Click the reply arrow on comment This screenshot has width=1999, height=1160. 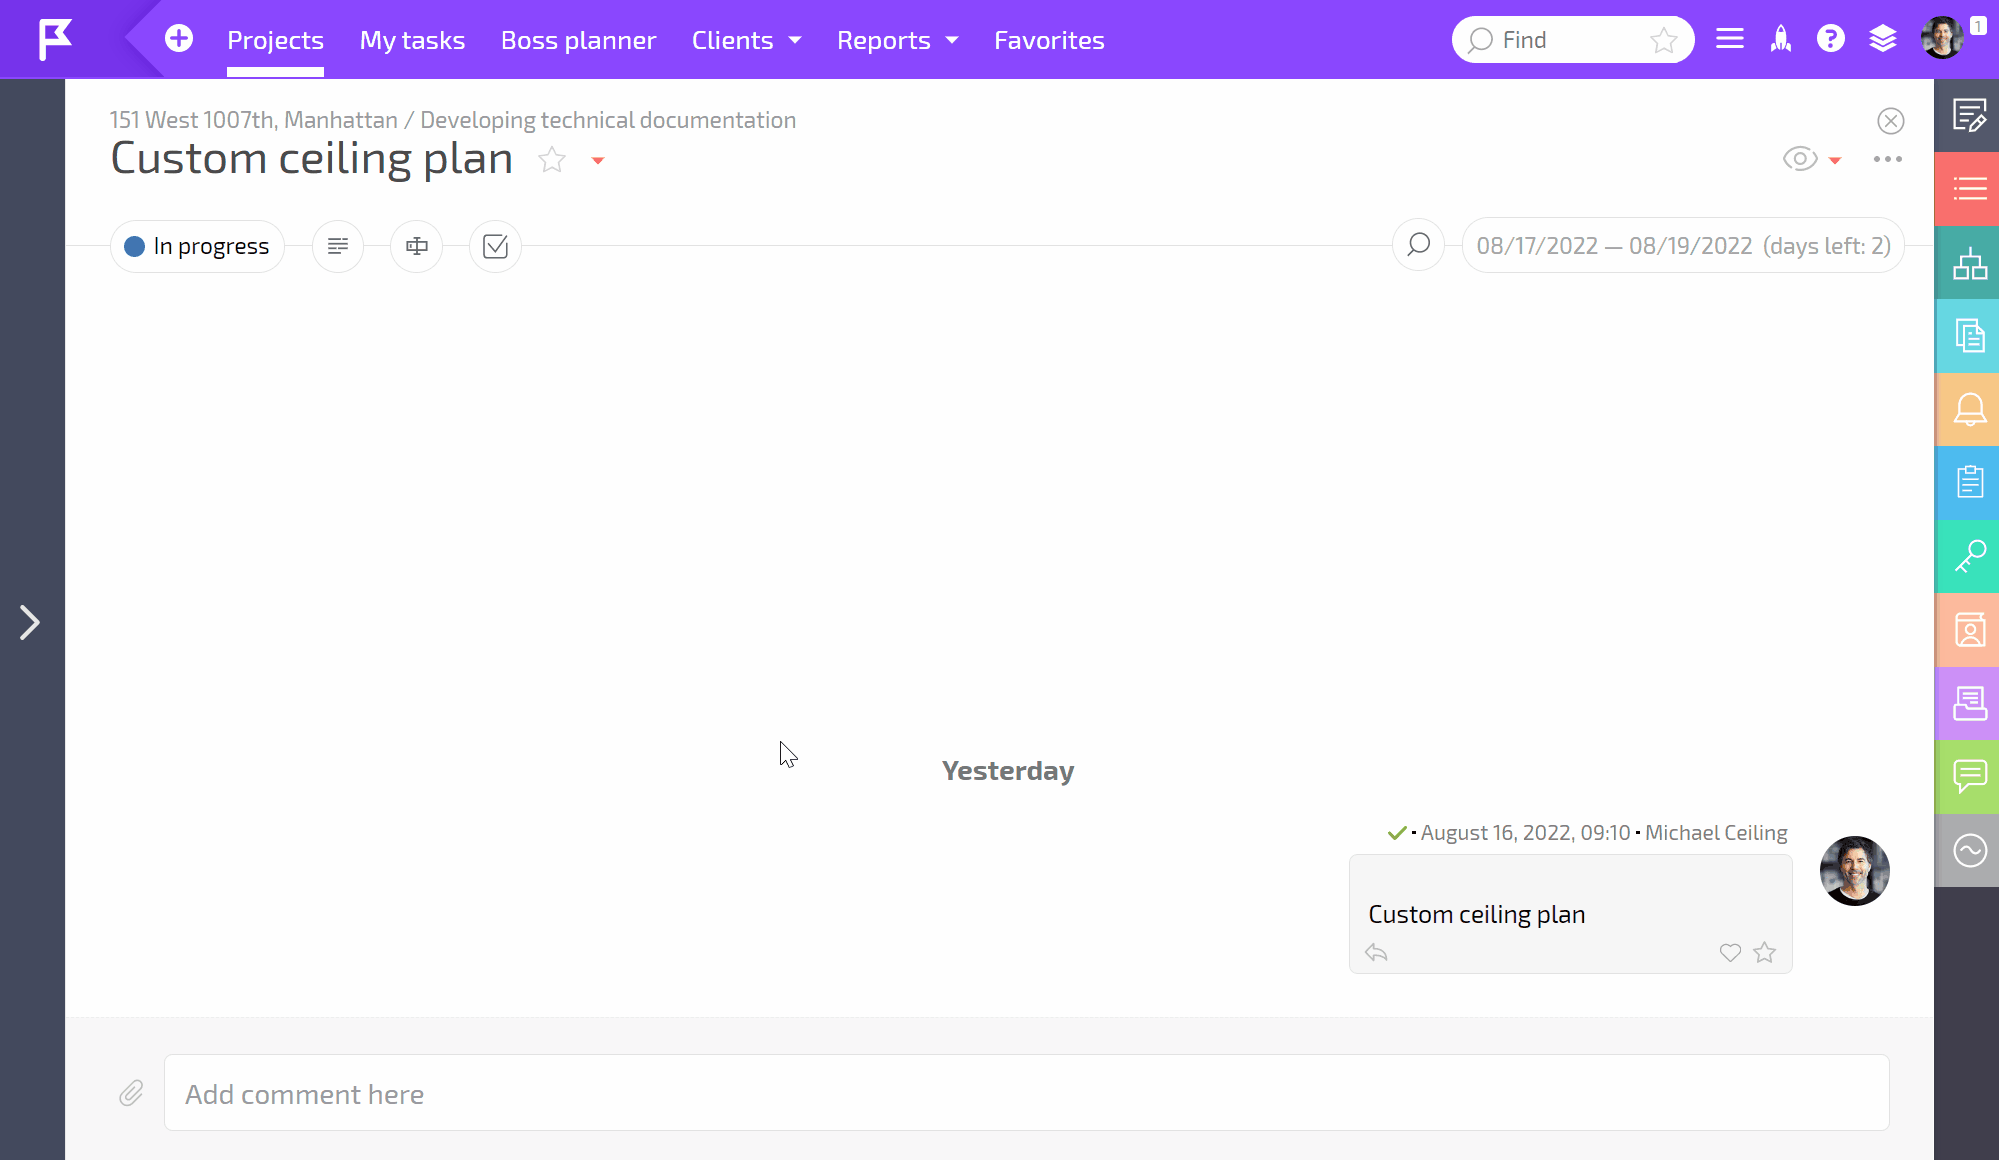1376,953
